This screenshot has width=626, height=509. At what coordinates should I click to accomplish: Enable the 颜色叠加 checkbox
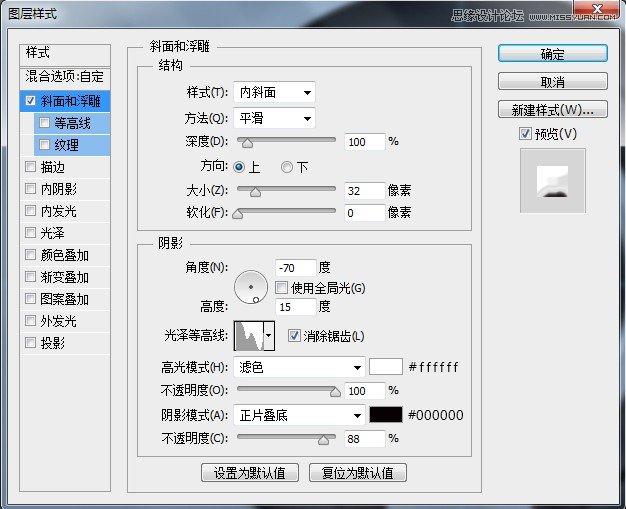pos(30,255)
